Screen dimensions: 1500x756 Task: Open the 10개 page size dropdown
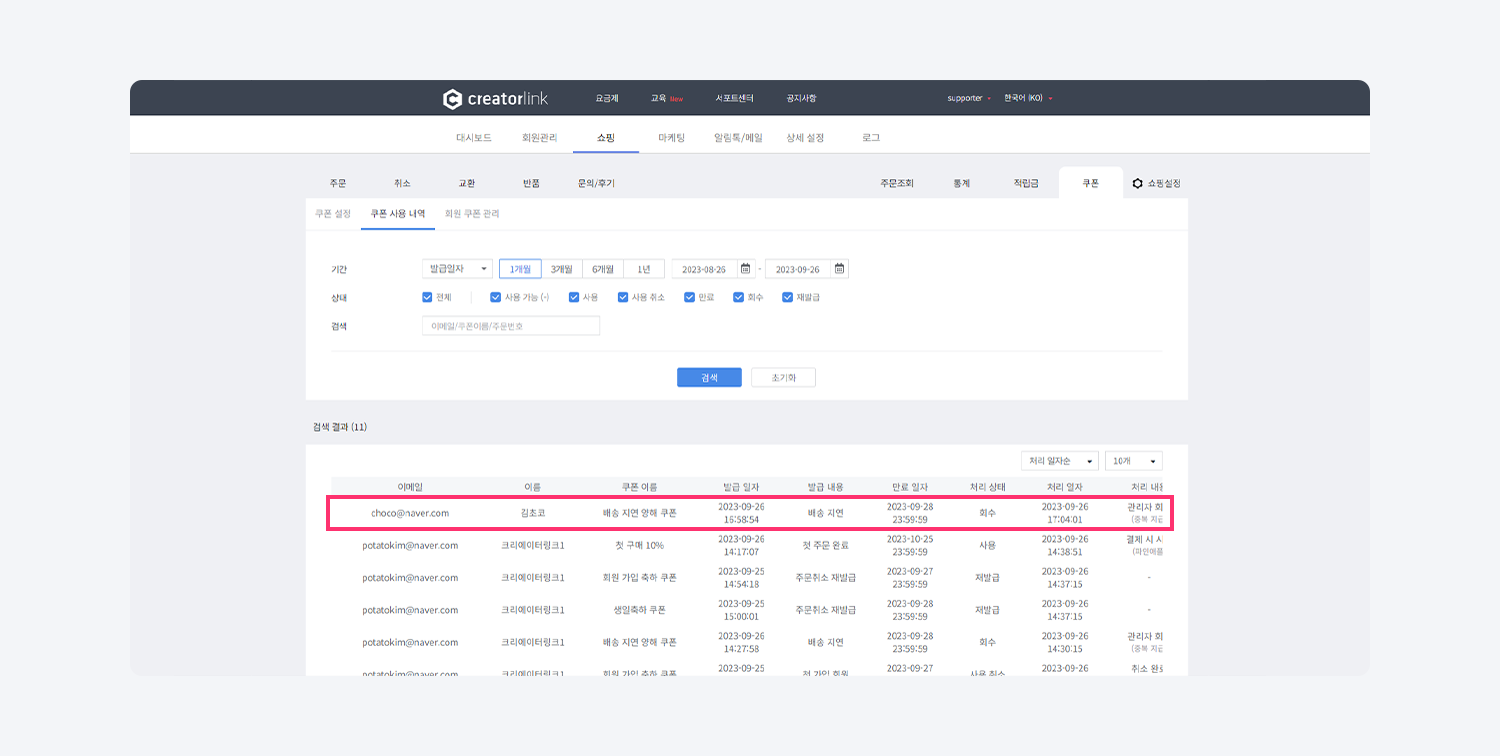[1133, 461]
